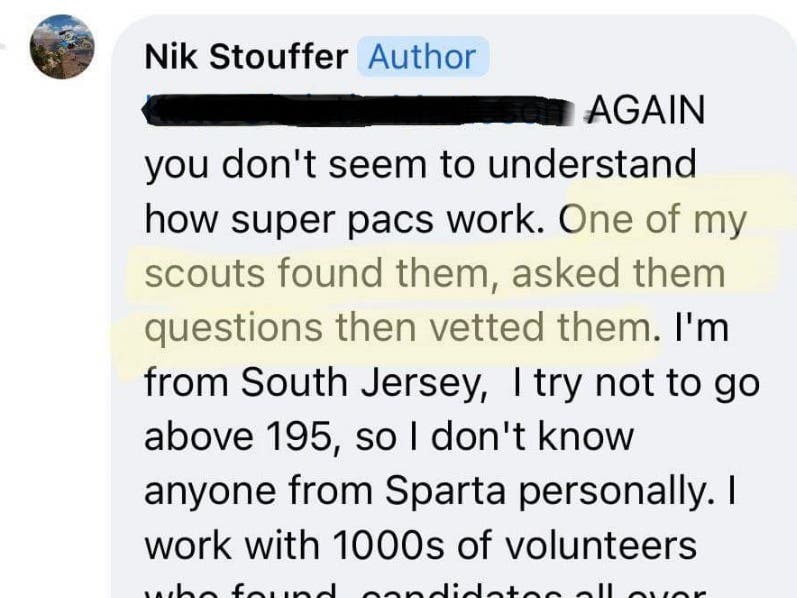Select the word 'I'm' after the highlight
This screenshot has height=598, width=797.
pyautogui.click(x=701, y=327)
